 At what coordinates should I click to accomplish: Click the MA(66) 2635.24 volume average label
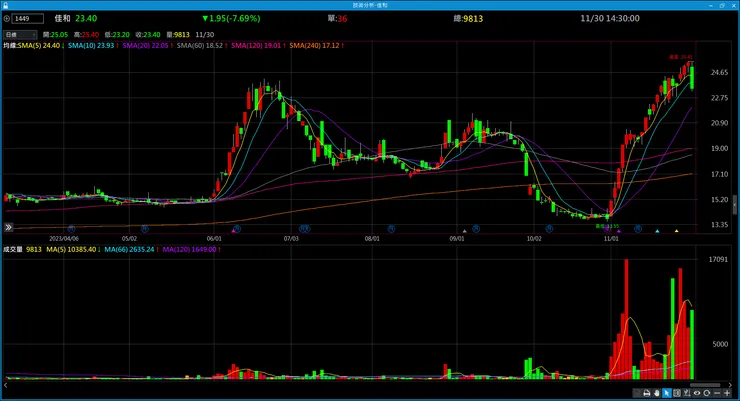pyautogui.click(x=131, y=250)
